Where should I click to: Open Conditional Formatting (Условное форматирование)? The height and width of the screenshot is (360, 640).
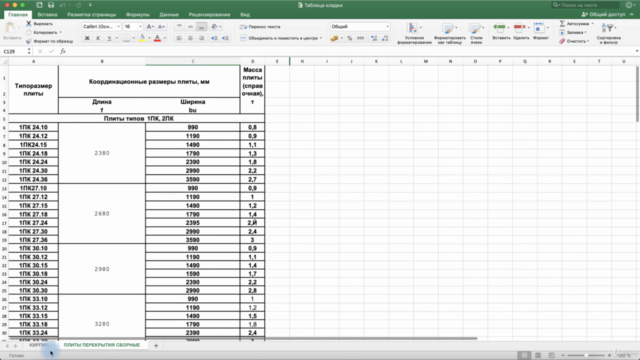tap(414, 33)
